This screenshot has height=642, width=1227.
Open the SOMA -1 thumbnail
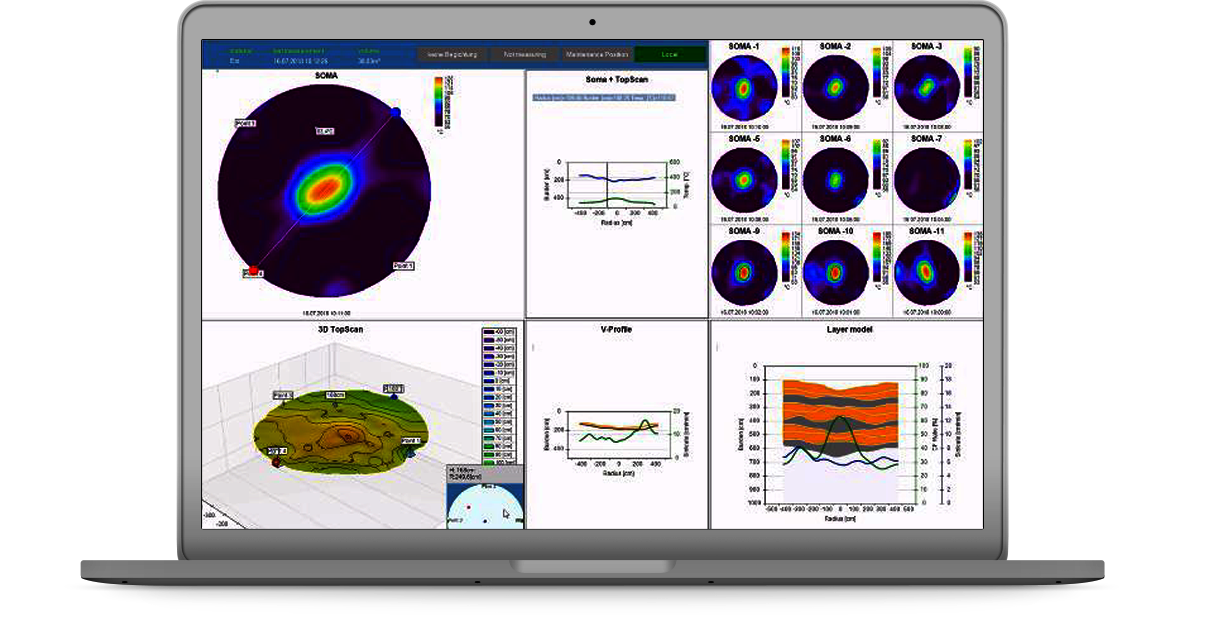click(744, 89)
